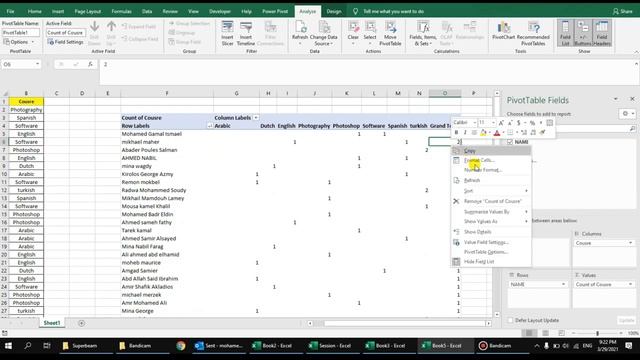This screenshot has width=640, height=360.
Task: Click the Refresh icon in Data group
Action: pyautogui.click(x=300, y=27)
